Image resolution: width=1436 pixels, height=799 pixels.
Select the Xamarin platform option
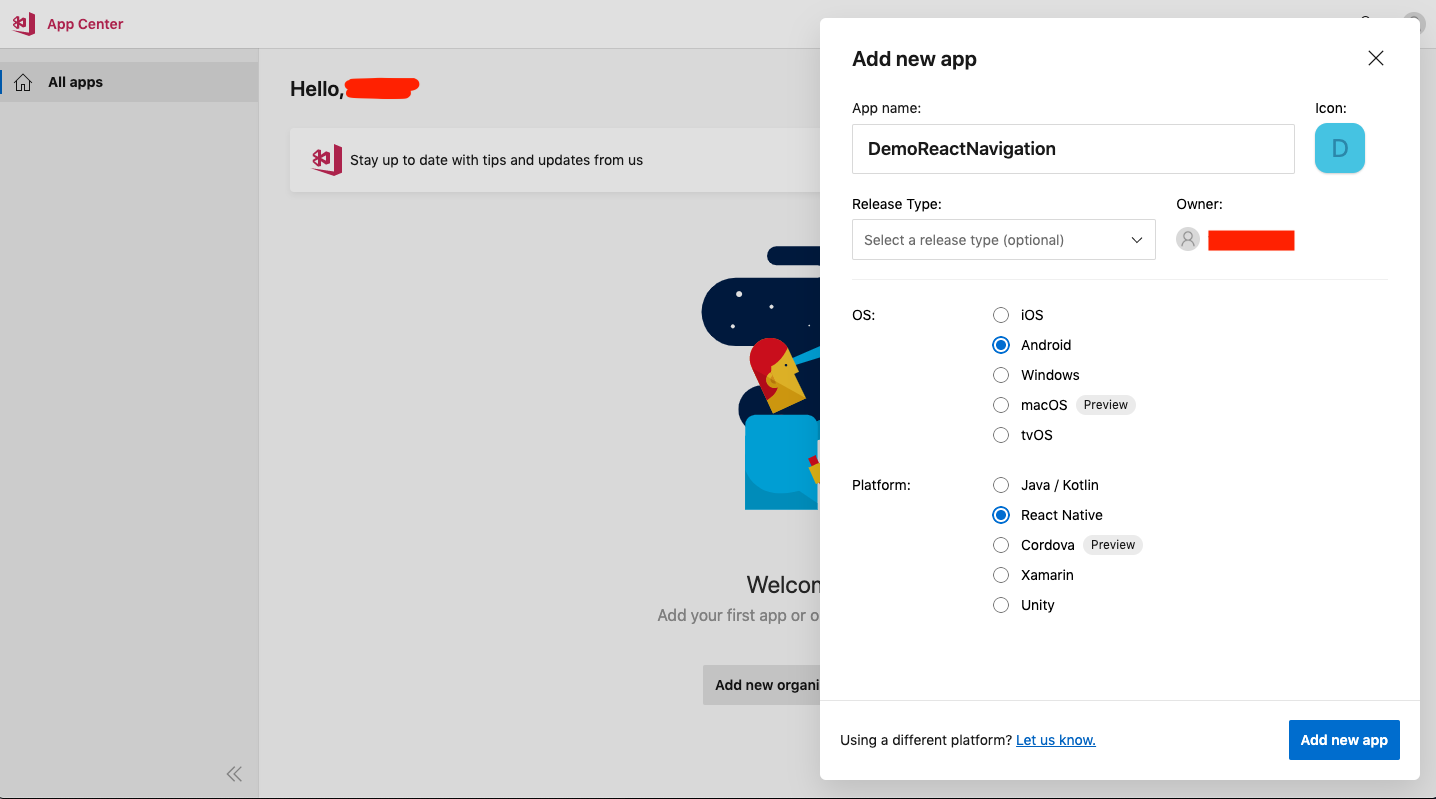[1001, 575]
